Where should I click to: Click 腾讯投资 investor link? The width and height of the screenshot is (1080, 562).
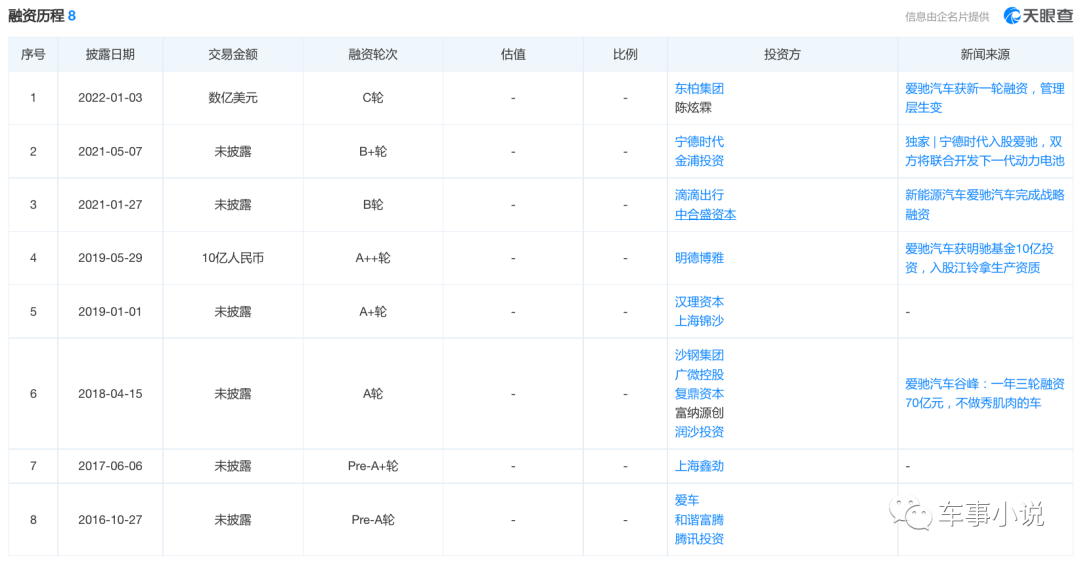pyautogui.click(x=699, y=539)
